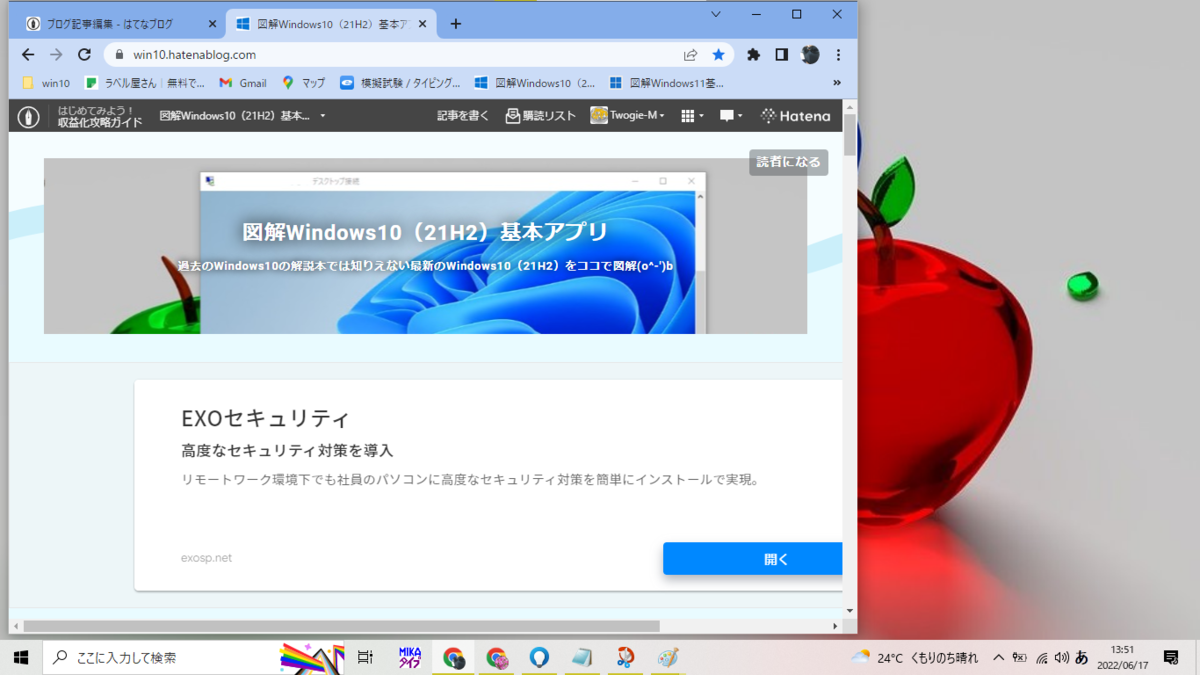The width and height of the screenshot is (1200, 675).
Task: Click the Hatena logo link
Action: (x=795, y=116)
